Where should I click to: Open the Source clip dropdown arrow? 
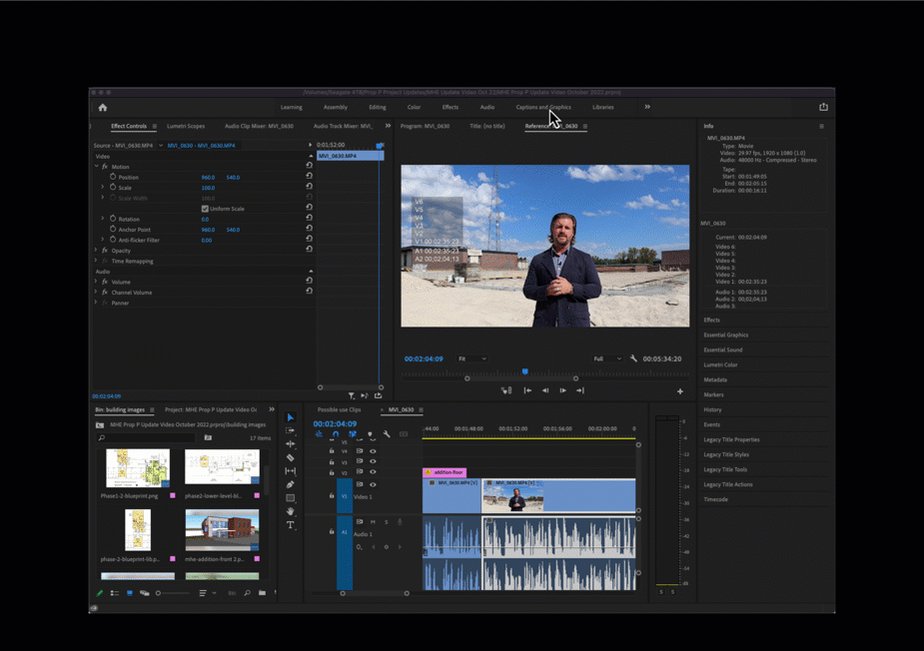pyautogui.click(x=160, y=146)
